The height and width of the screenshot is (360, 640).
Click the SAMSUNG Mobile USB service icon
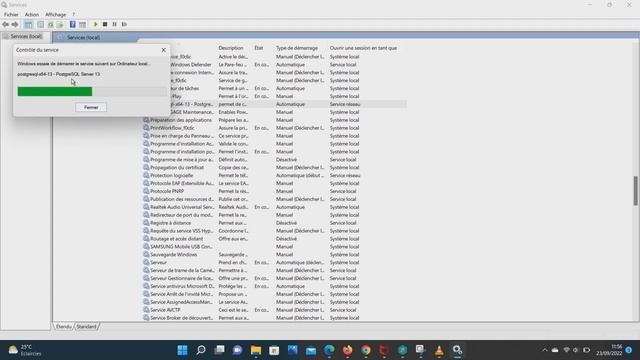[x=146, y=247]
